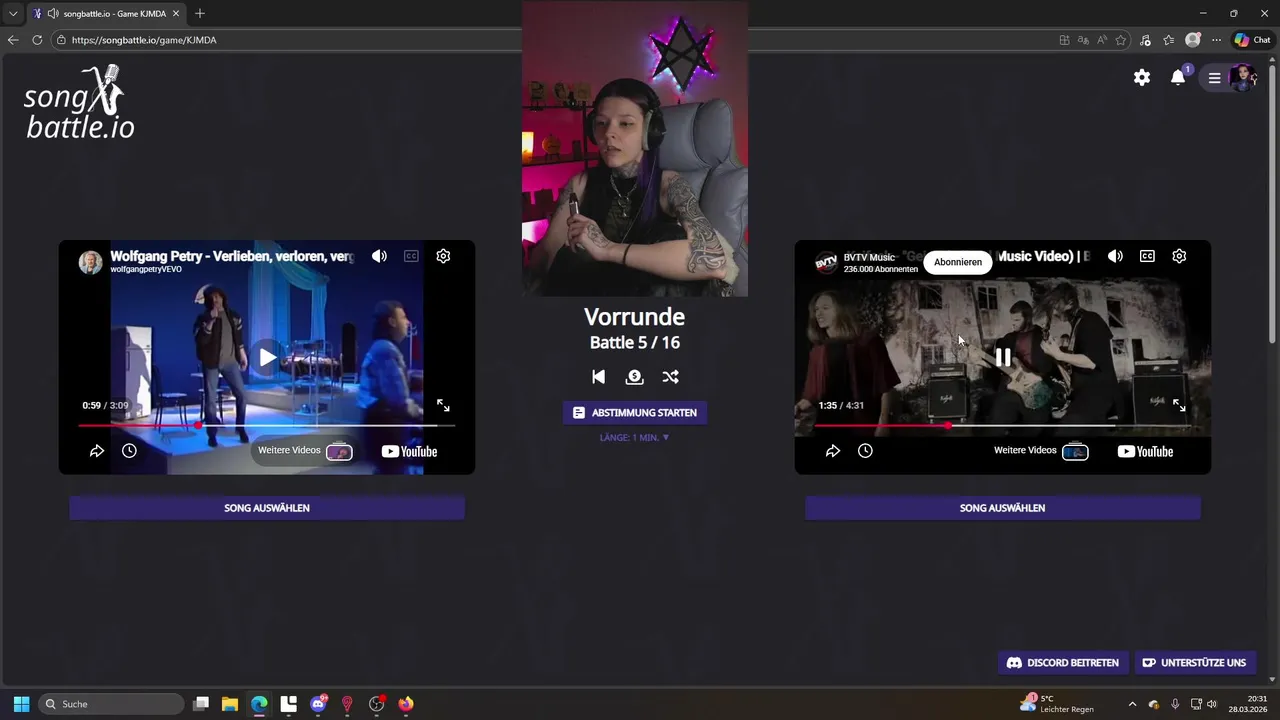Share the Wolfgang Petry video
1280x720 pixels.
(97, 451)
